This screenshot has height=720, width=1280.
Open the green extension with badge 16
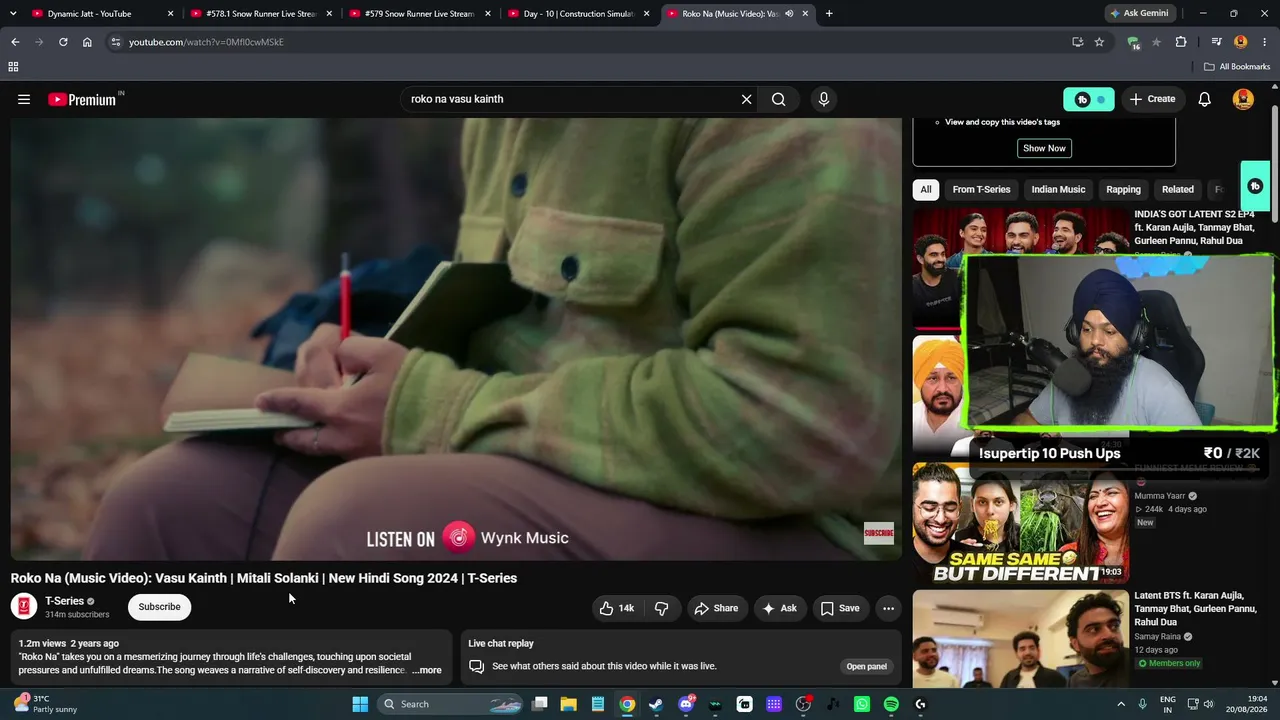pos(1133,42)
